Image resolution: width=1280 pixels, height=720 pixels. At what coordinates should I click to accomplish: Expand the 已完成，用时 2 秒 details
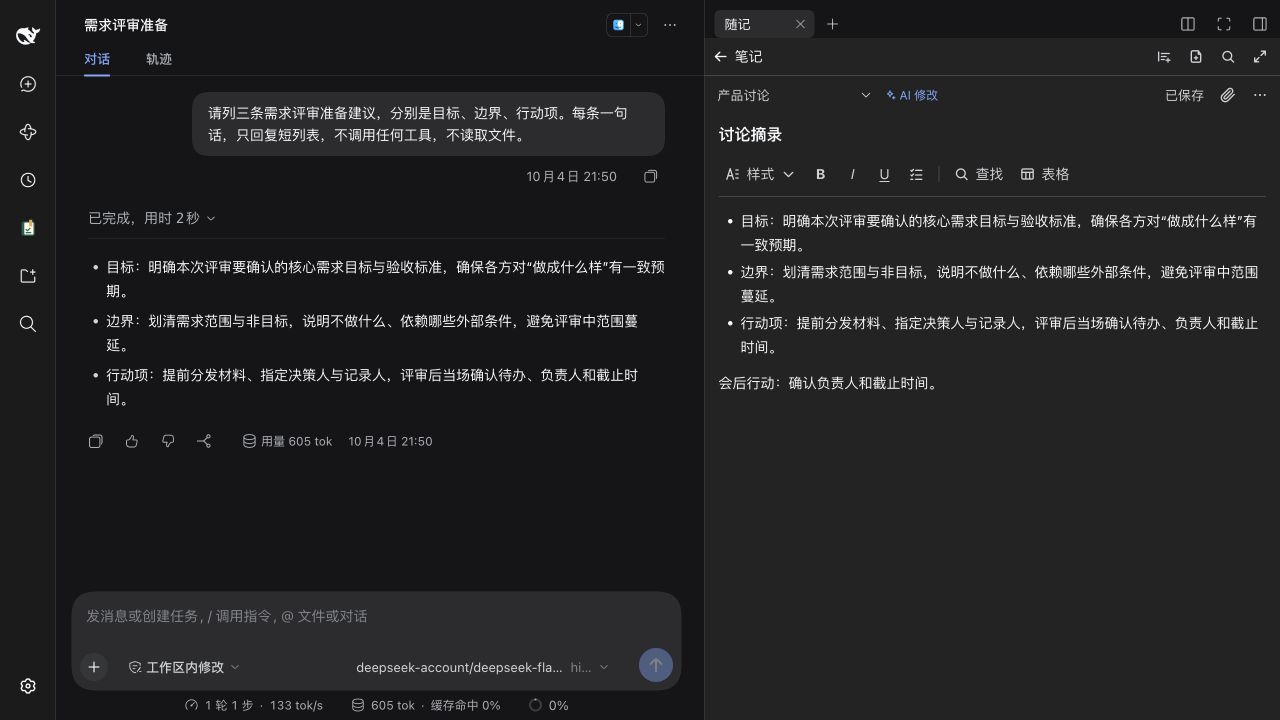(x=152, y=218)
